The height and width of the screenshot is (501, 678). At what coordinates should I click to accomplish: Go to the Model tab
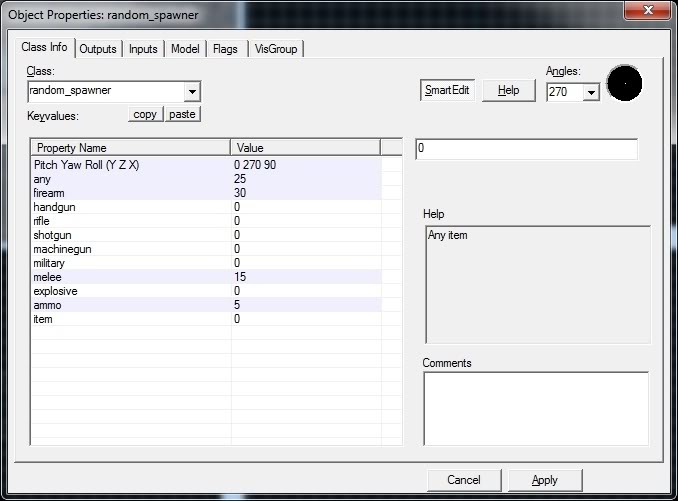click(185, 49)
